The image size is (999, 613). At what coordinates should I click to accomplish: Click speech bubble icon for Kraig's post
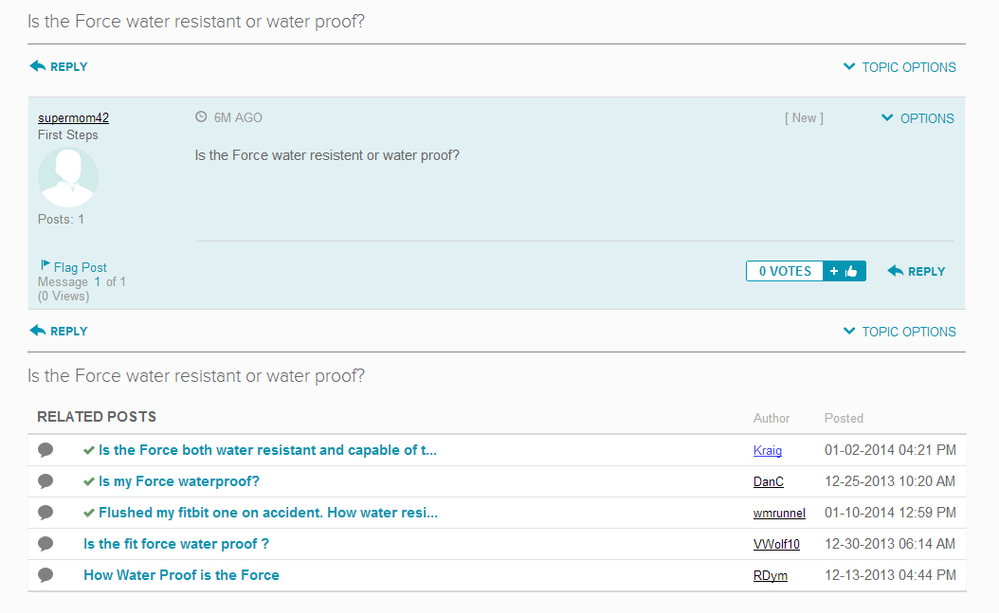pyautogui.click(x=45, y=450)
